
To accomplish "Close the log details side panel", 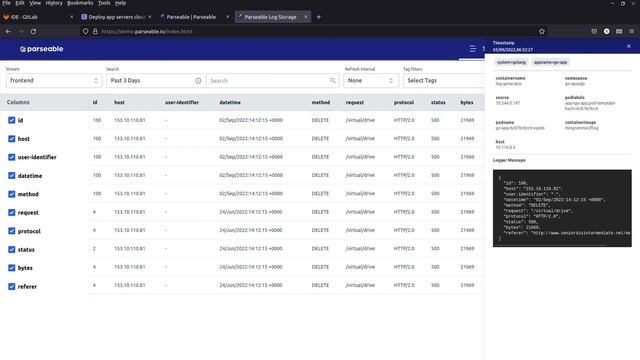I will coord(629,46).
